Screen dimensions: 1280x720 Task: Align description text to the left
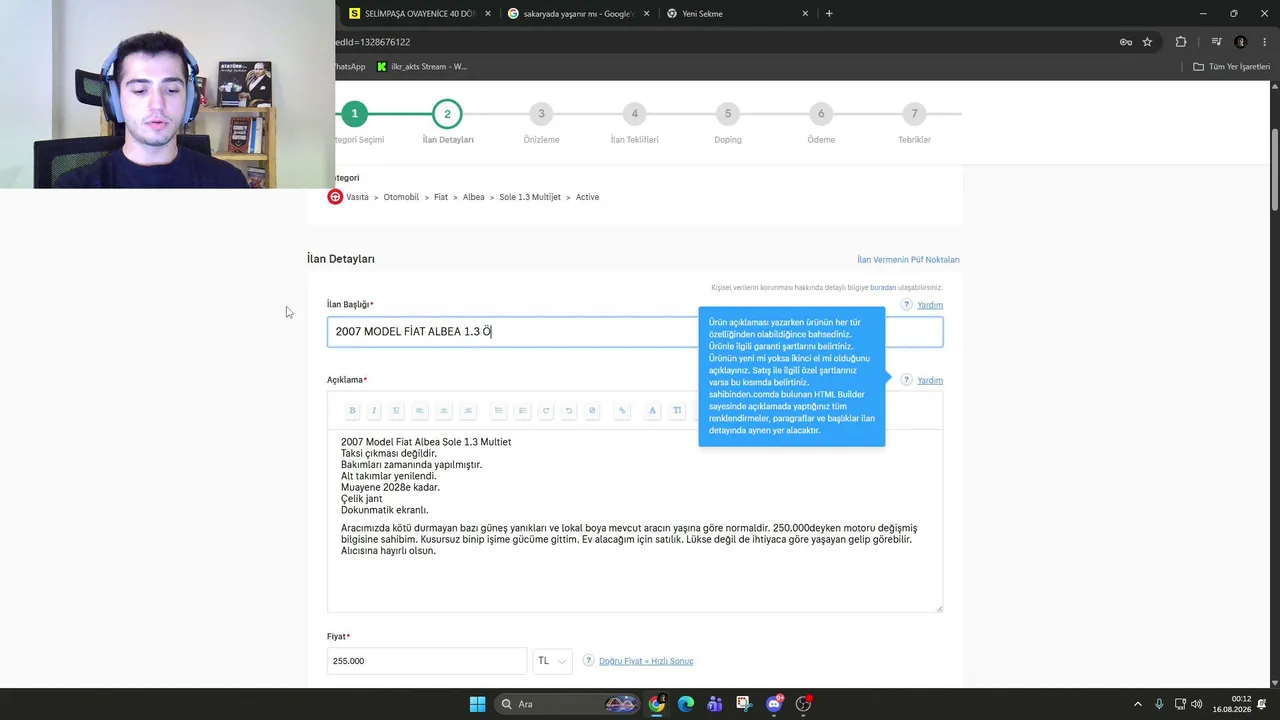420,410
